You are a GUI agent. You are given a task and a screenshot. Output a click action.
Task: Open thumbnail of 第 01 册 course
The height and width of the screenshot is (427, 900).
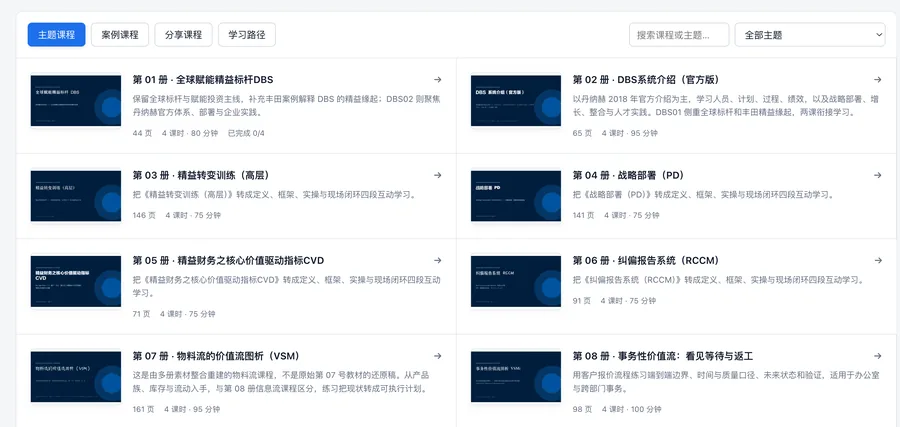pos(76,100)
